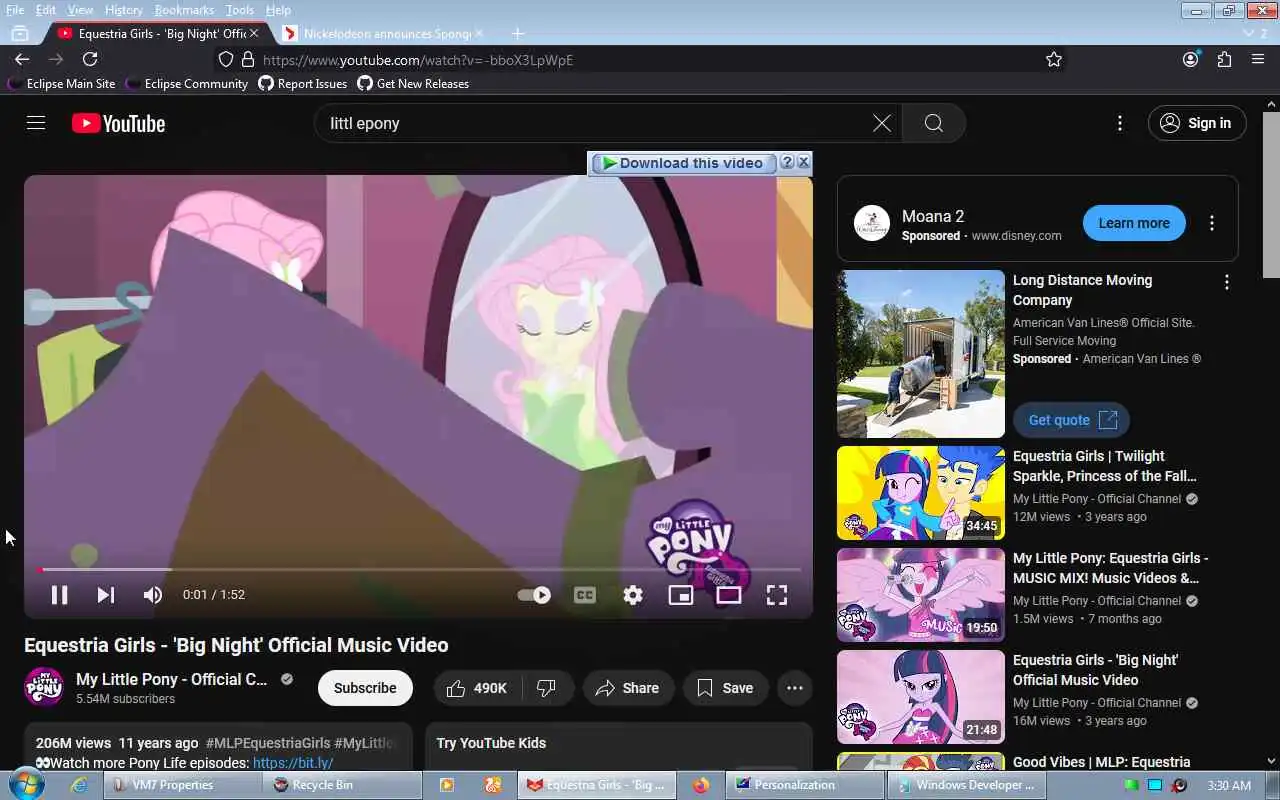The width and height of the screenshot is (1280, 800).
Task: Like the video (490K)
Action: [x=478, y=688]
